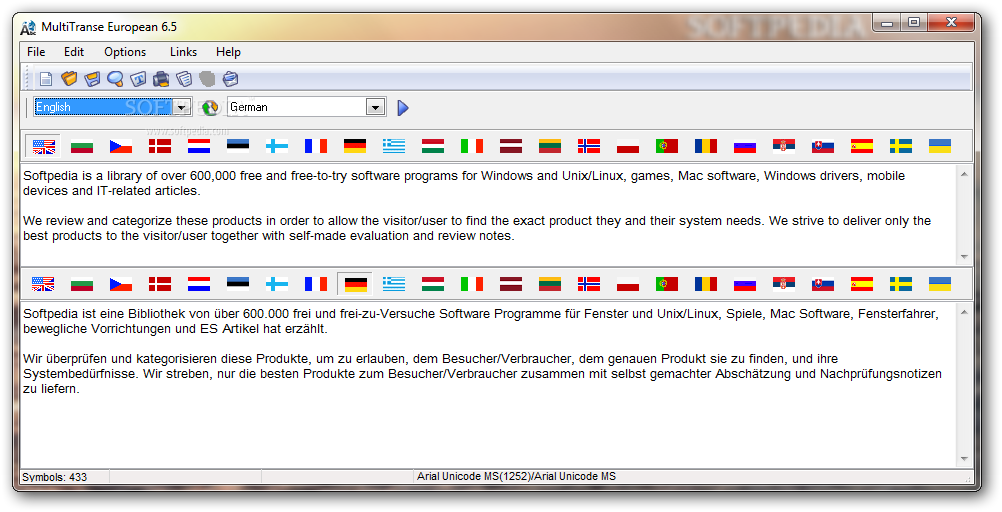Open the English source language dropdown
Viewport: 1002px width, 512px height.
(x=182, y=107)
